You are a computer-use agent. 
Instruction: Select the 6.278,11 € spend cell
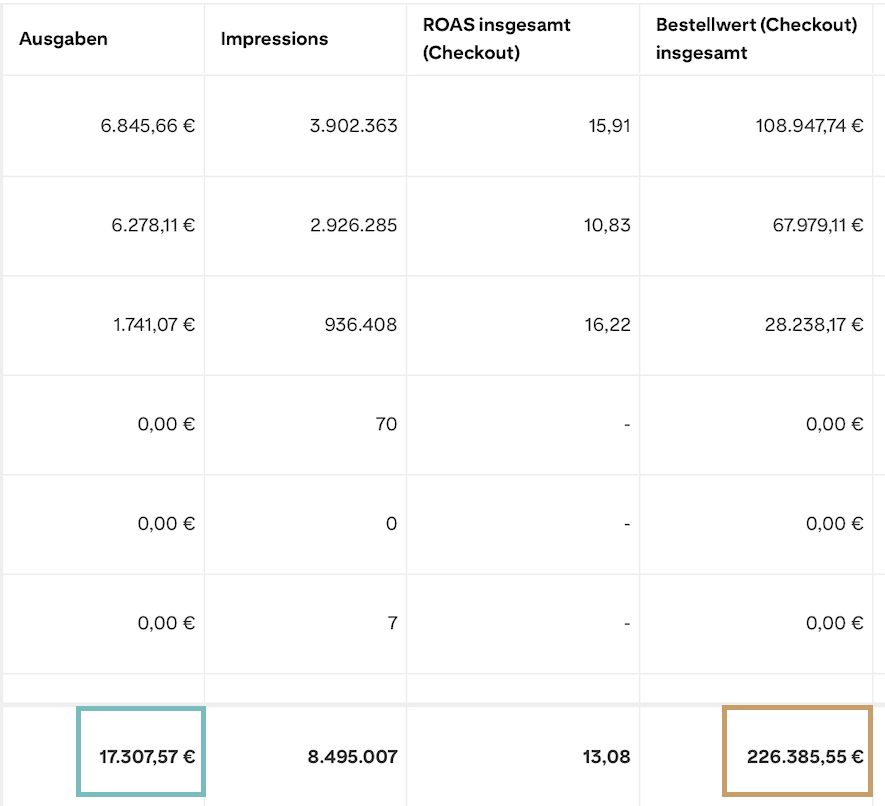click(x=153, y=225)
